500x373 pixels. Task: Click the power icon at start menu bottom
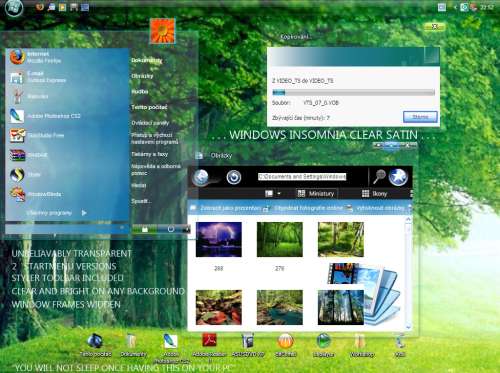coord(171,229)
